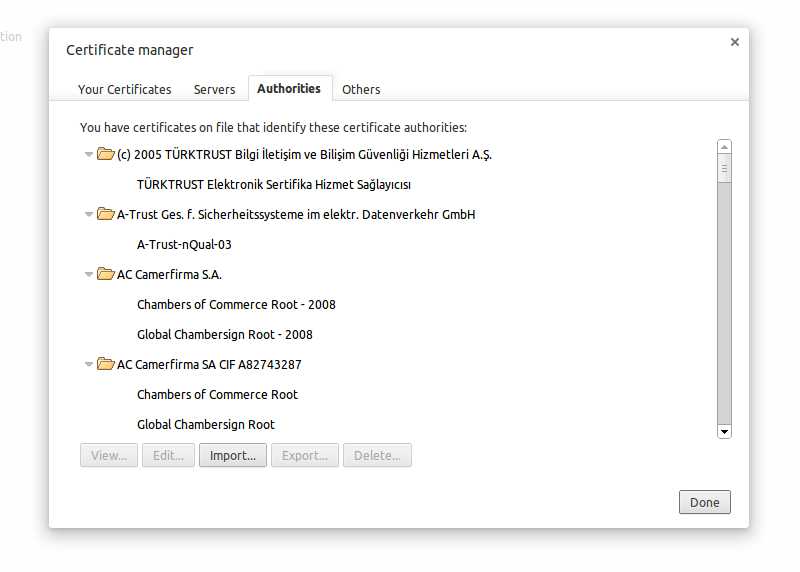Click the Delete... button

377,455
